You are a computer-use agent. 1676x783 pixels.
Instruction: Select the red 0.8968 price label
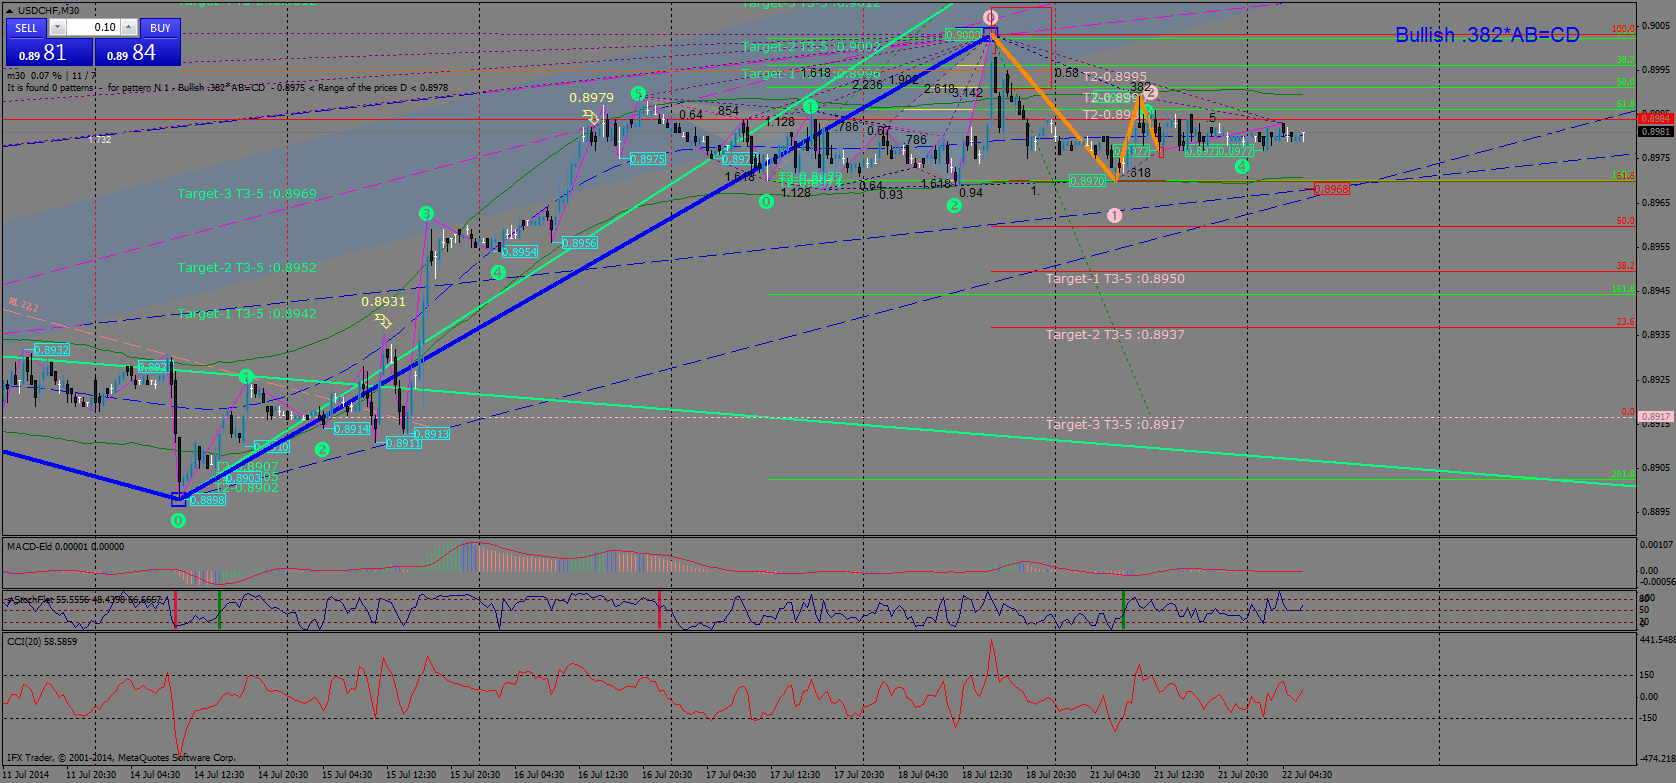1331,189
